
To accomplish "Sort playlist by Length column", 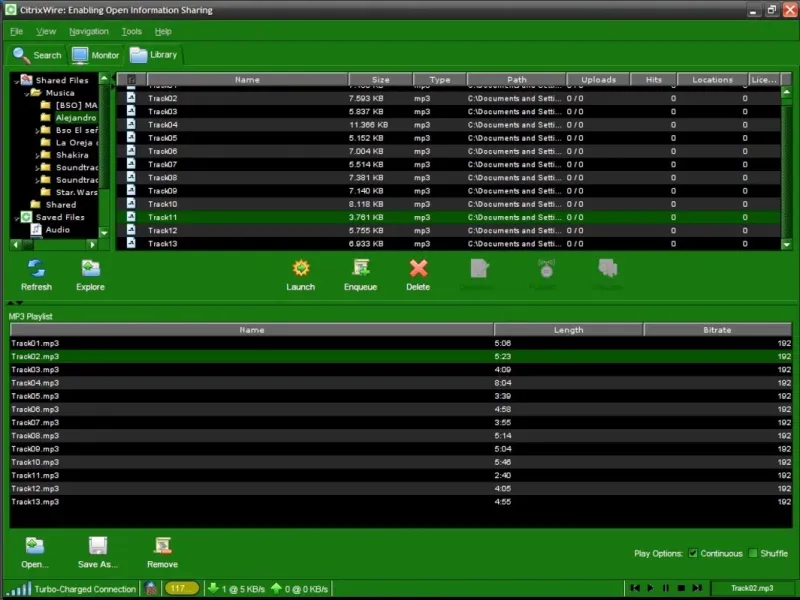I will click(568, 330).
